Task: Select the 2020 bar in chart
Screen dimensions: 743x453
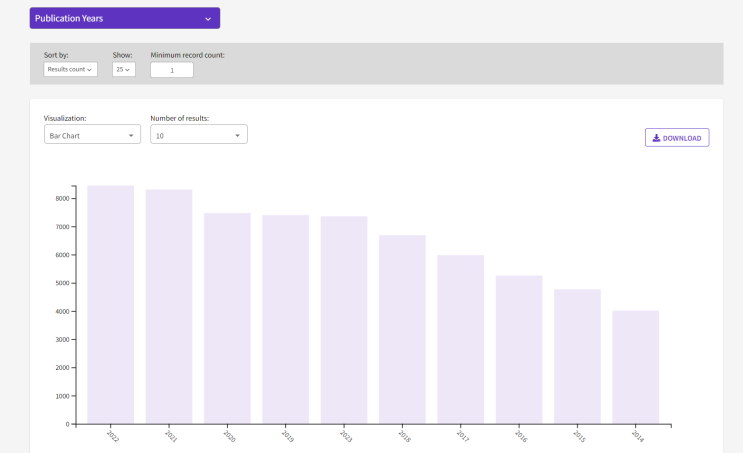Action: click(x=227, y=318)
